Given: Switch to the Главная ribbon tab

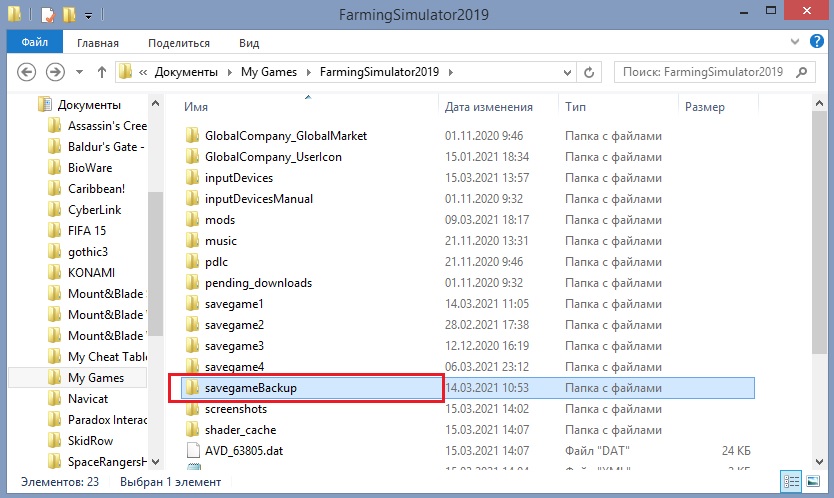Looking at the screenshot, I should coord(98,43).
